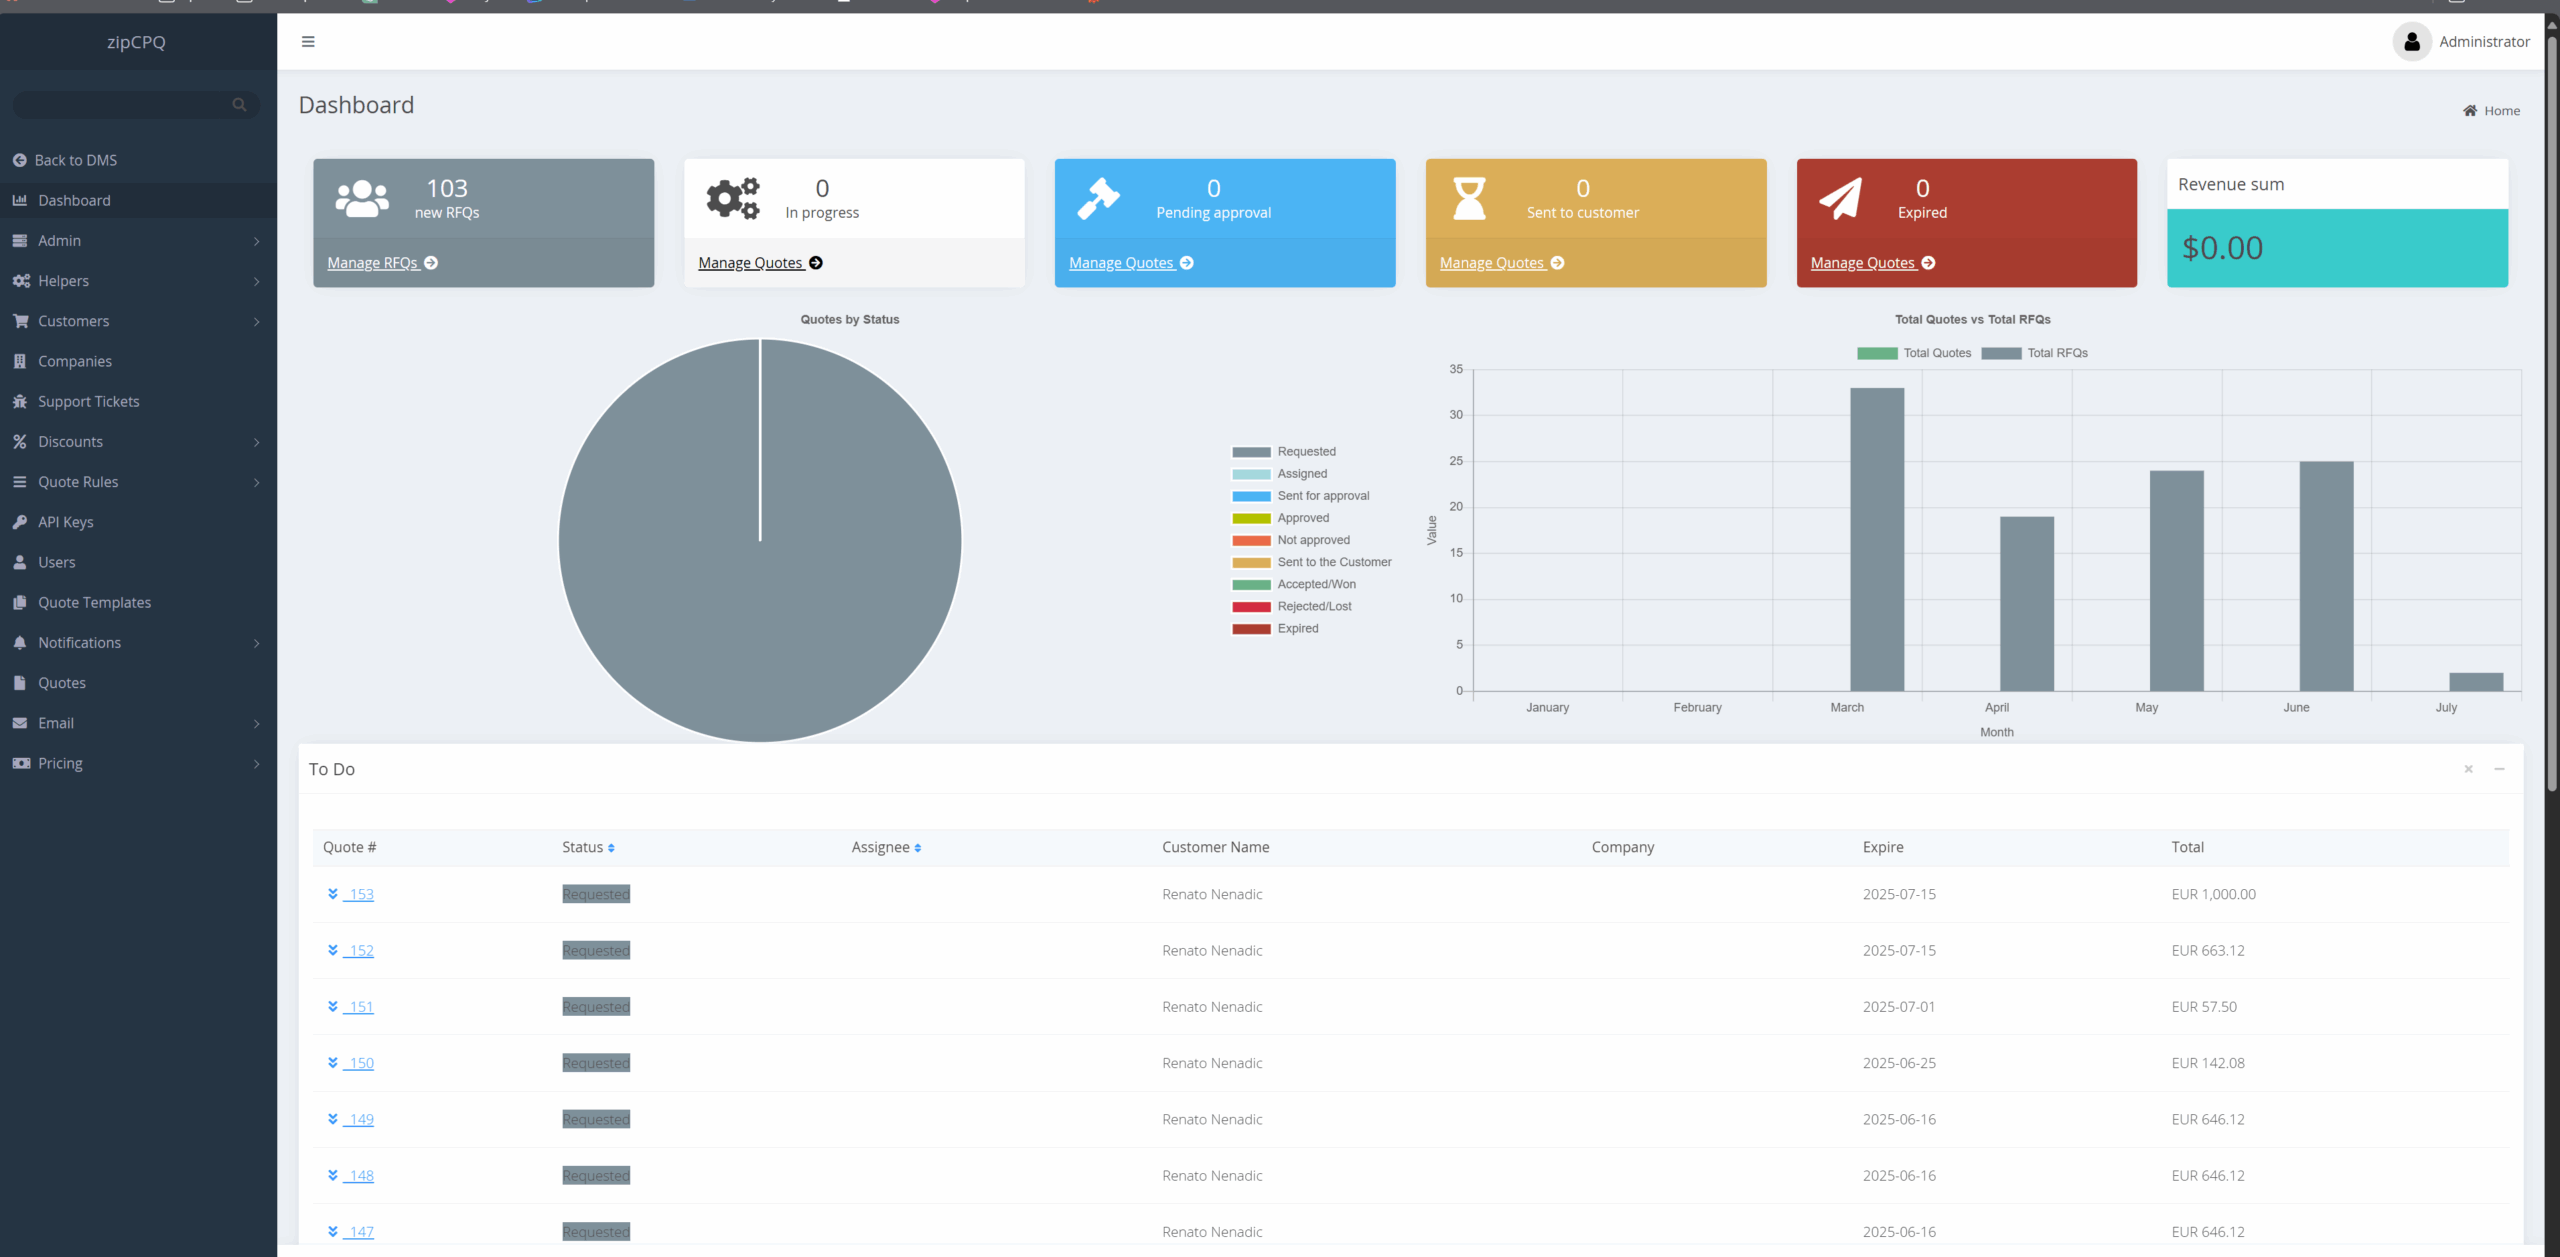The height and width of the screenshot is (1257, 2560).
Task: Open the Manage RFQs link
Action: [372, 263]
